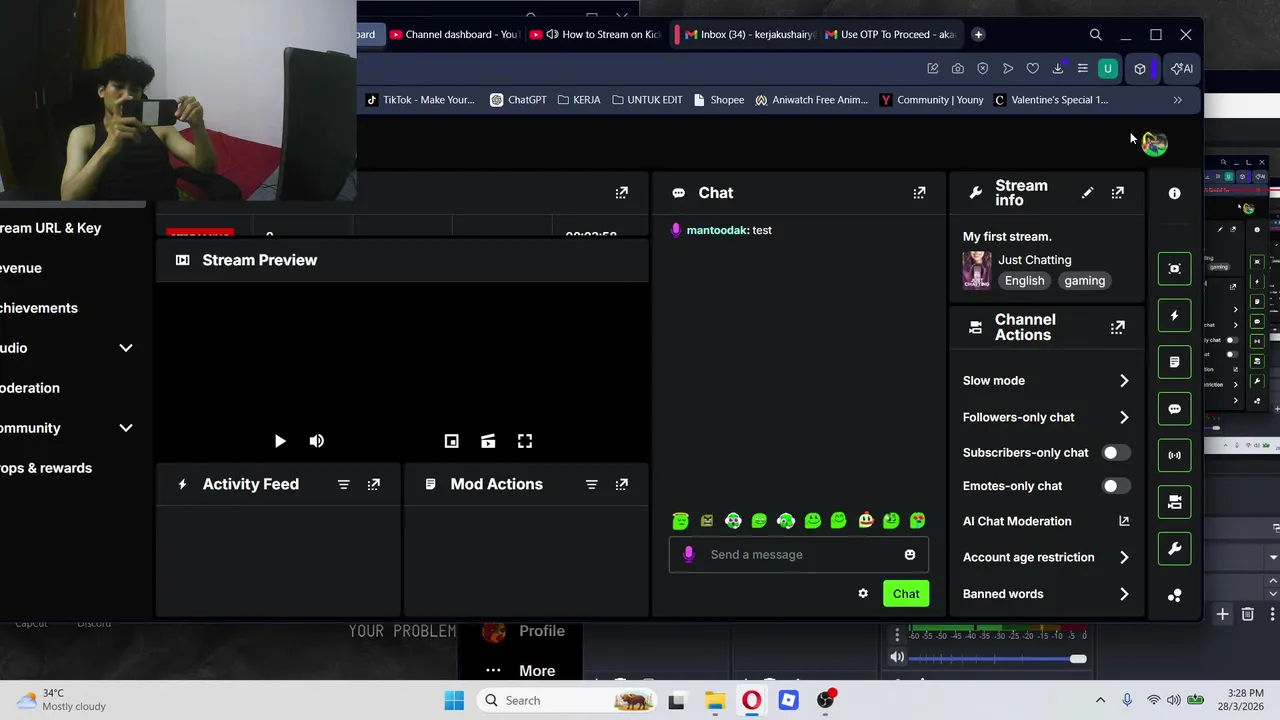Switch to the Gmail Inbox (34) tab
The width and height of the screenshot is (1280, 720).
tap(748, 34)
